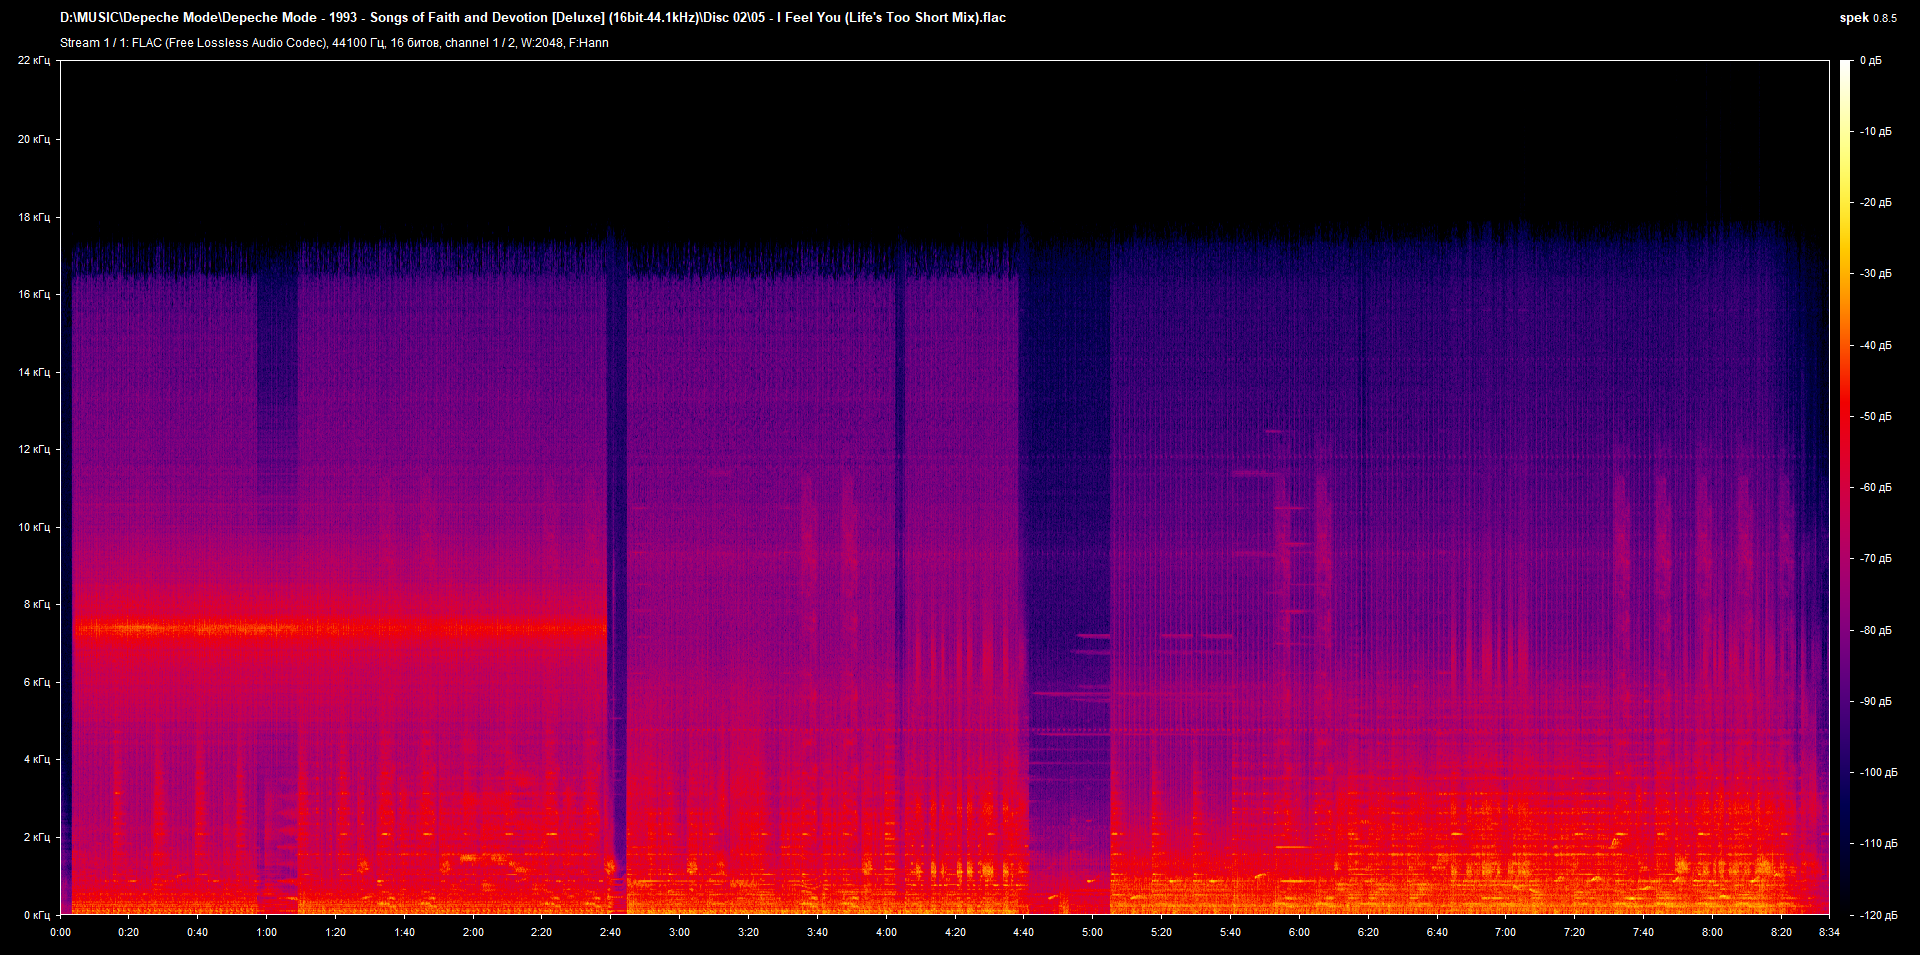Click the 8:34 end time label
Screen dimensions: 1920x955
[x=1829, y=932]
